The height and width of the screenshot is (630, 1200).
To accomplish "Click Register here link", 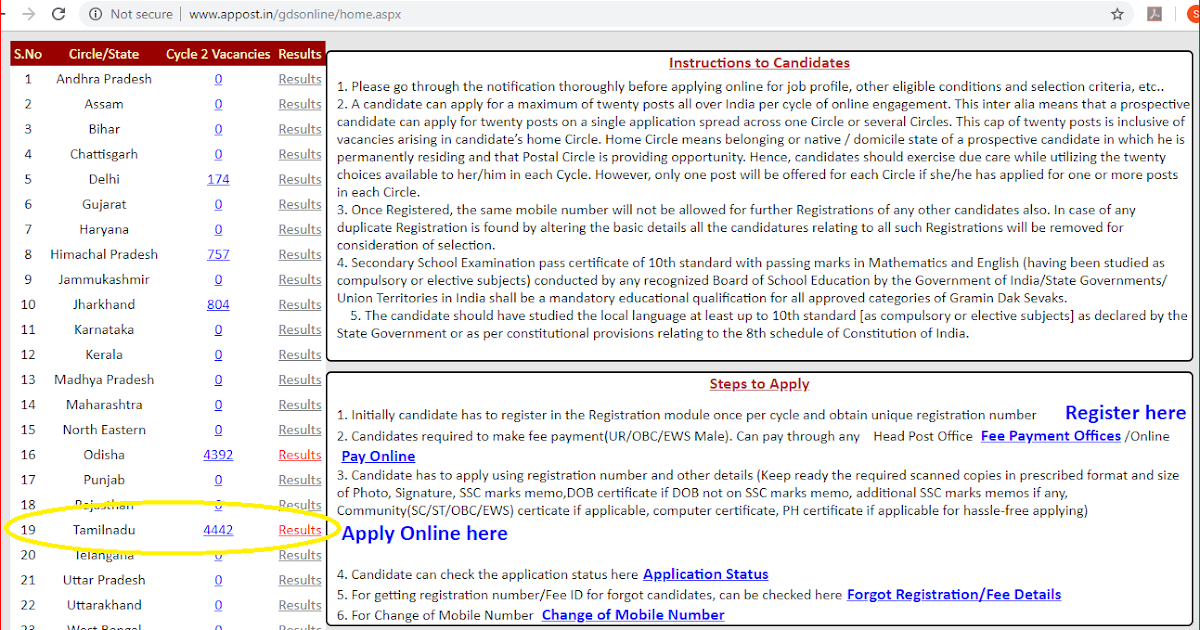I will point(1125,412).
